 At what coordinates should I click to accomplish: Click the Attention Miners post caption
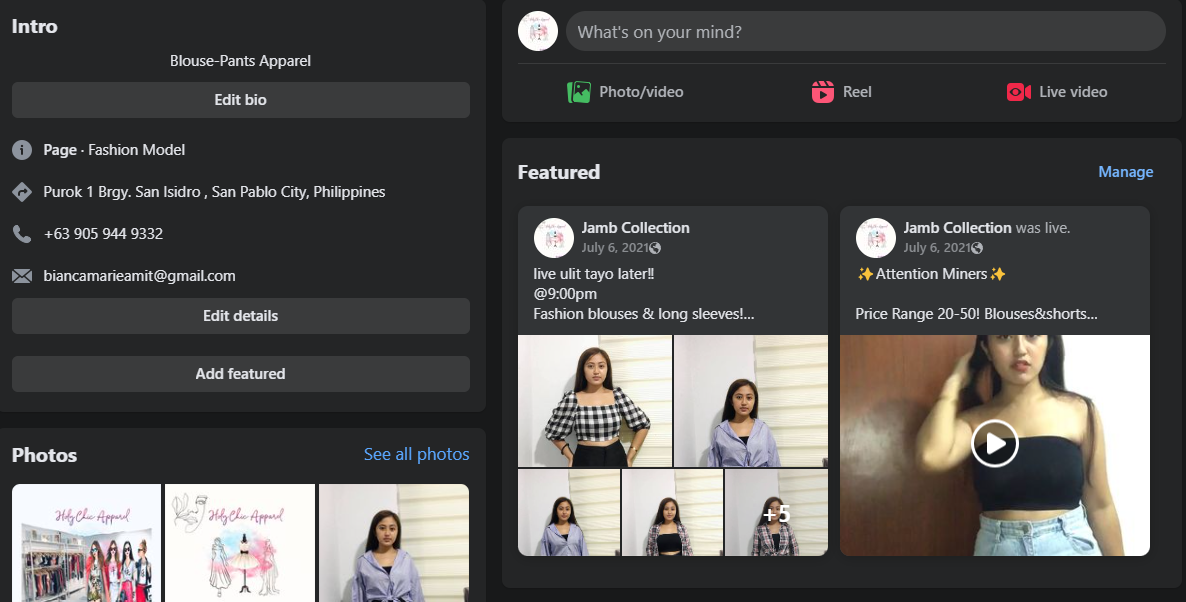click(x=931, y=274)
